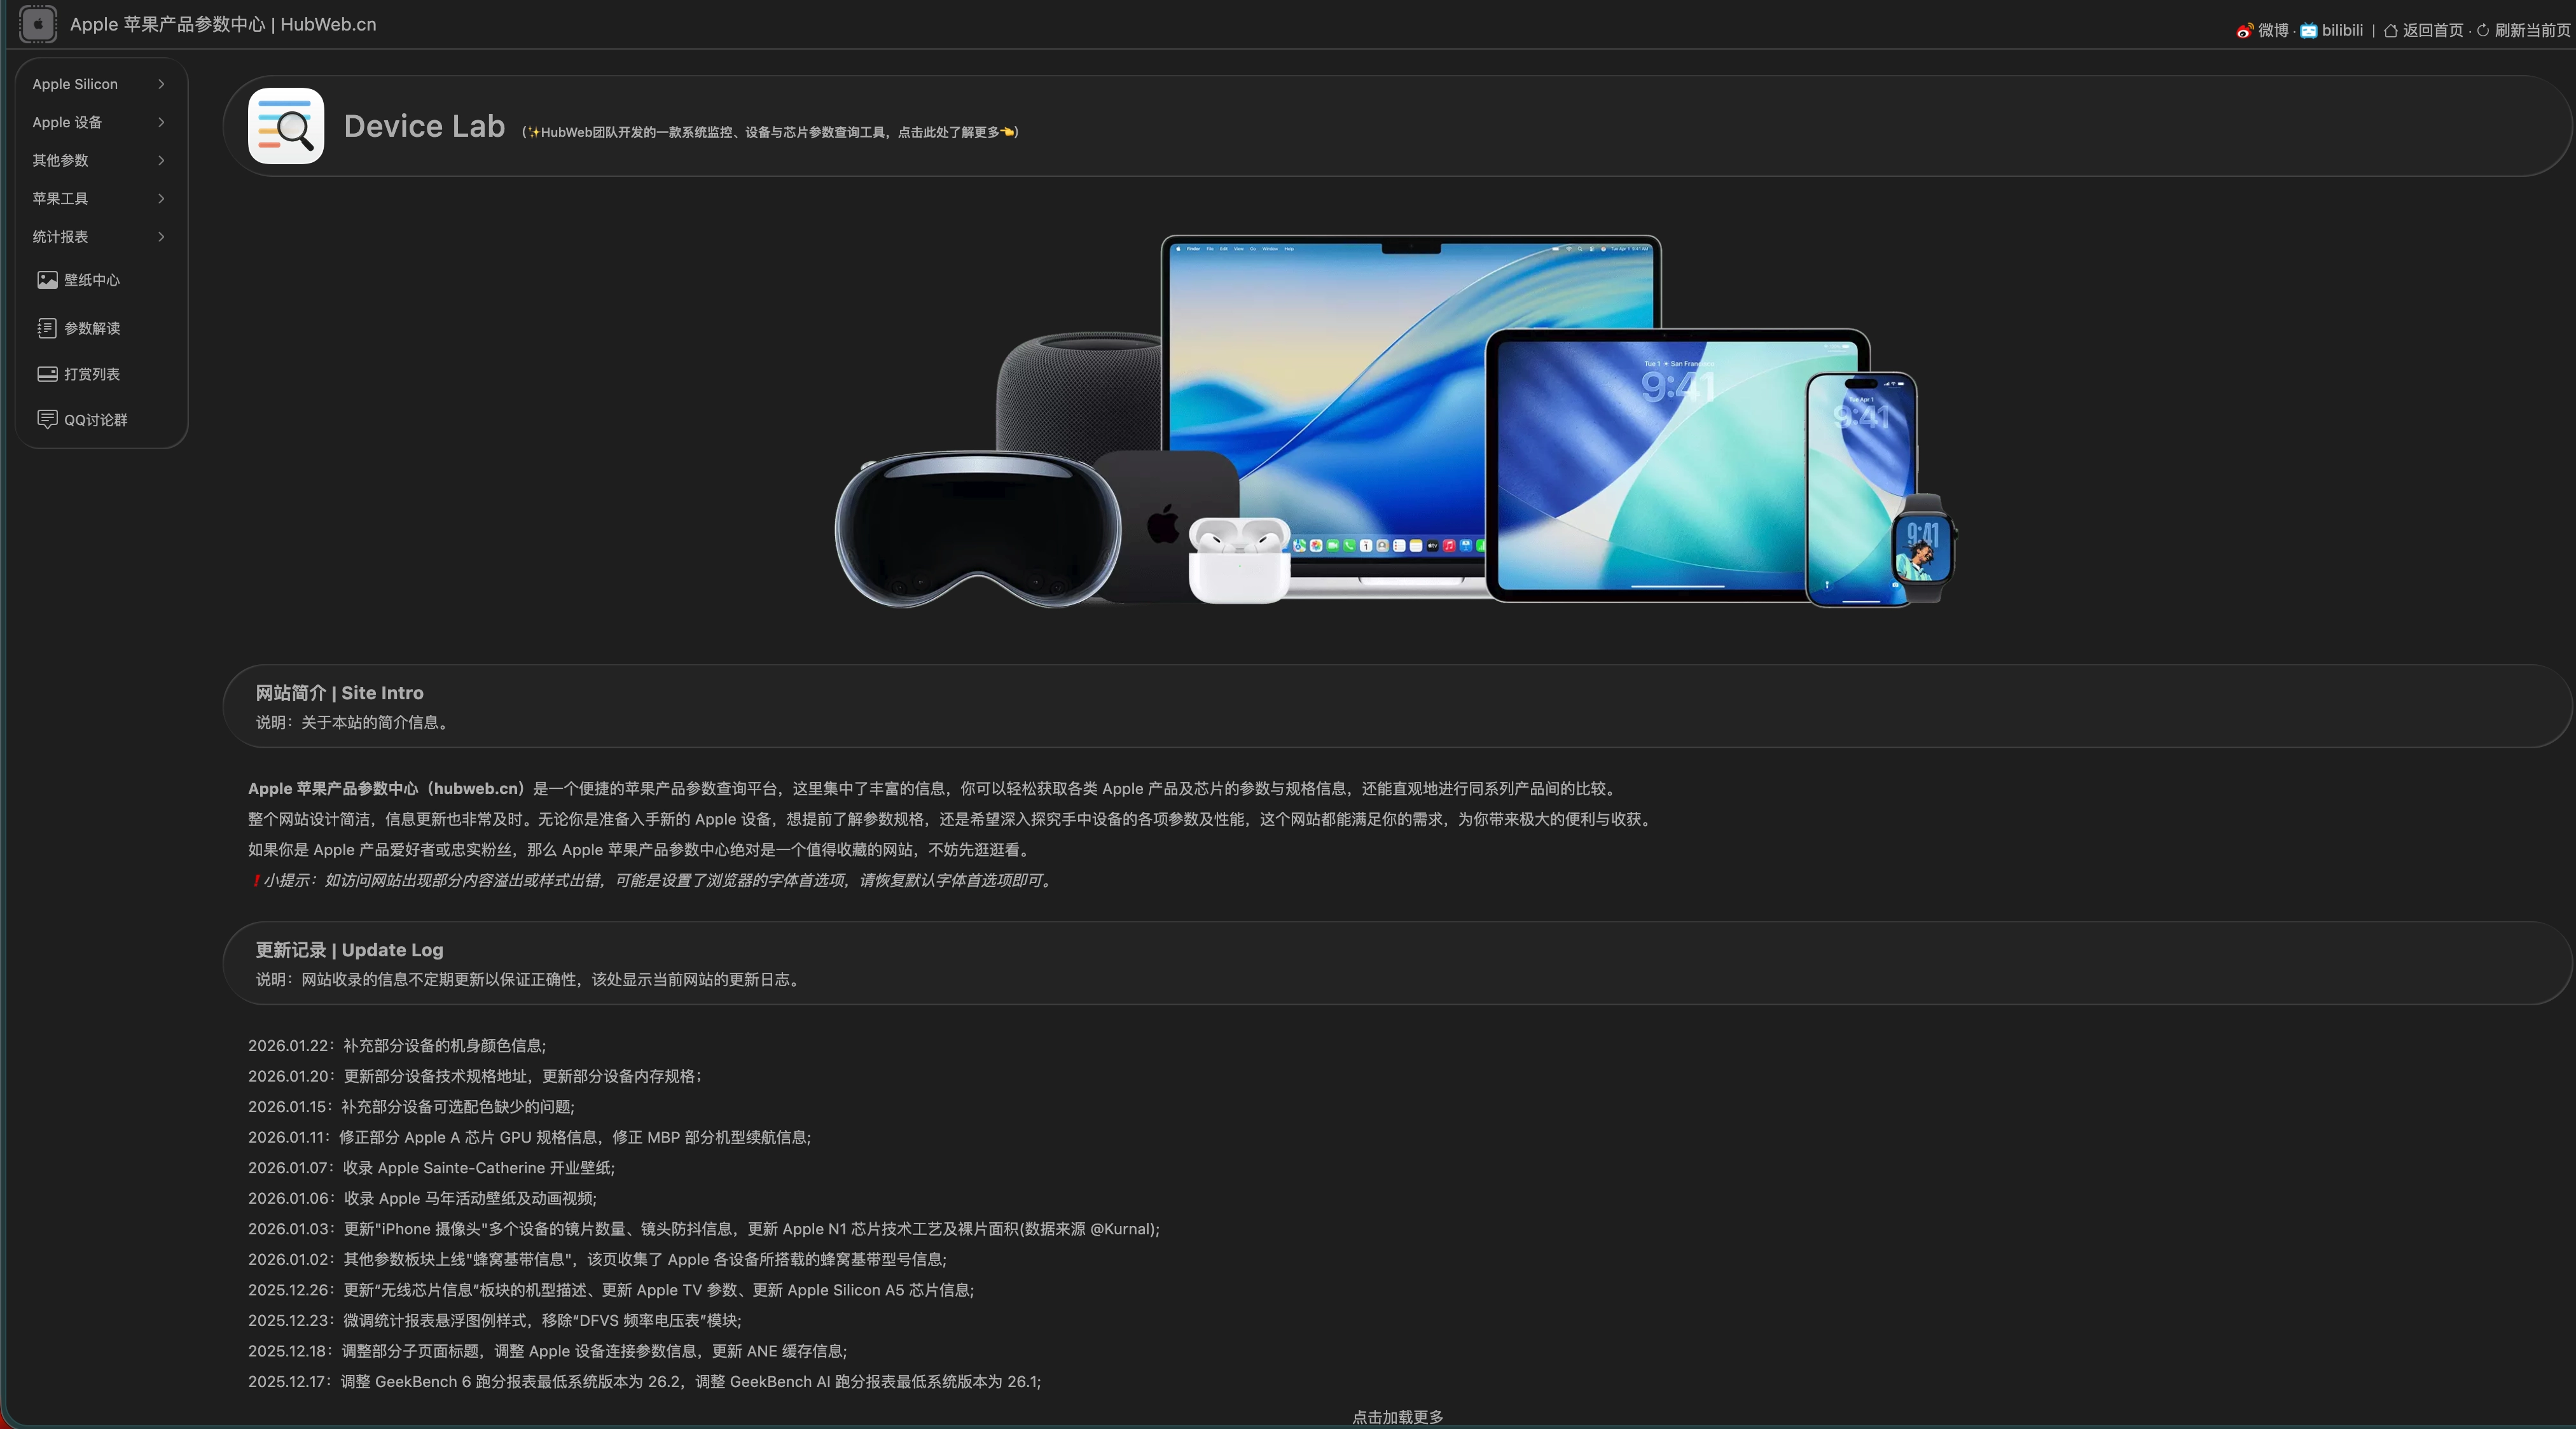The height and width of the screenshot is (1429, 2576).
Task: Expand the 苹果工具 chevron
Action: point(161,198)
